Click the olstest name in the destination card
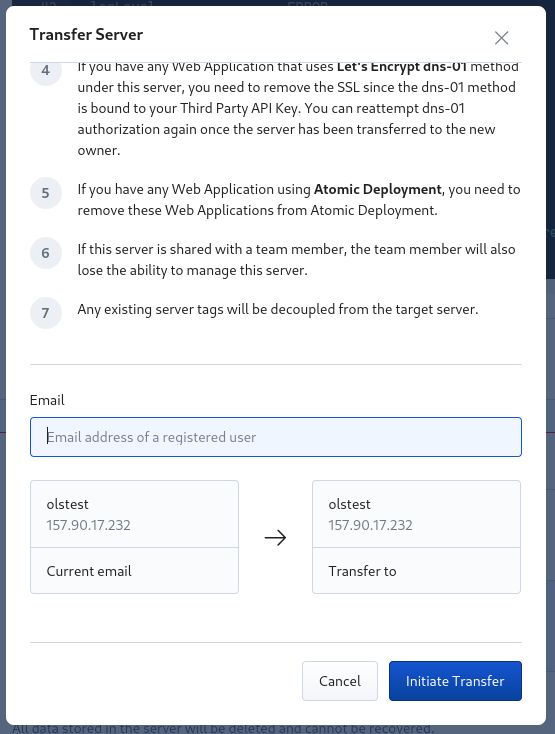The height and width of the screenshot is (734, 555). click(x=349, y=504)
